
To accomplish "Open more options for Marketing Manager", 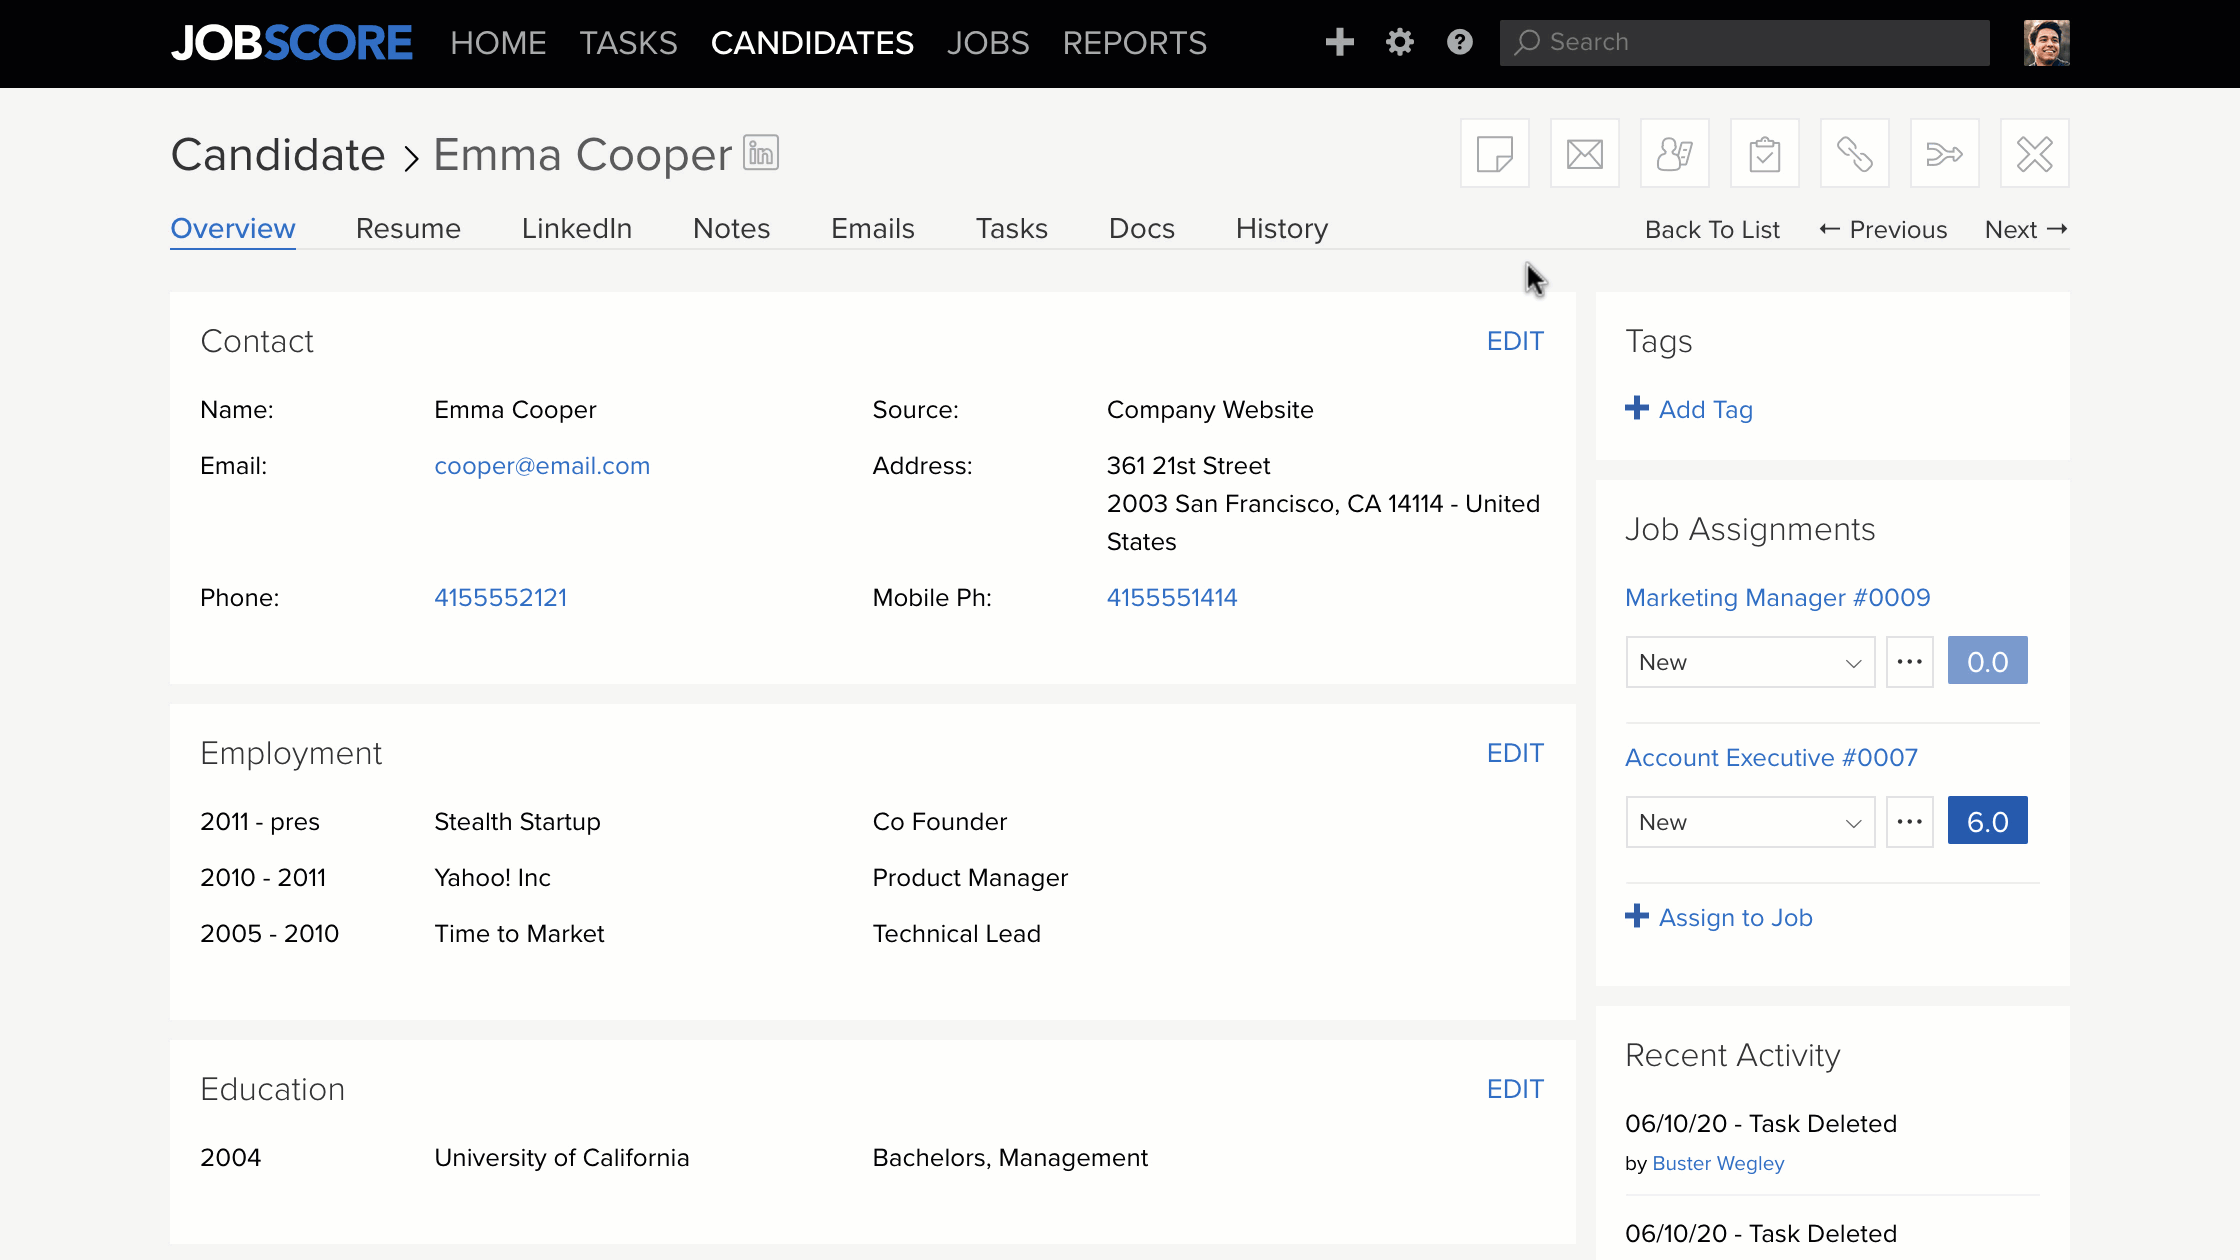I will click(1909, 662).
